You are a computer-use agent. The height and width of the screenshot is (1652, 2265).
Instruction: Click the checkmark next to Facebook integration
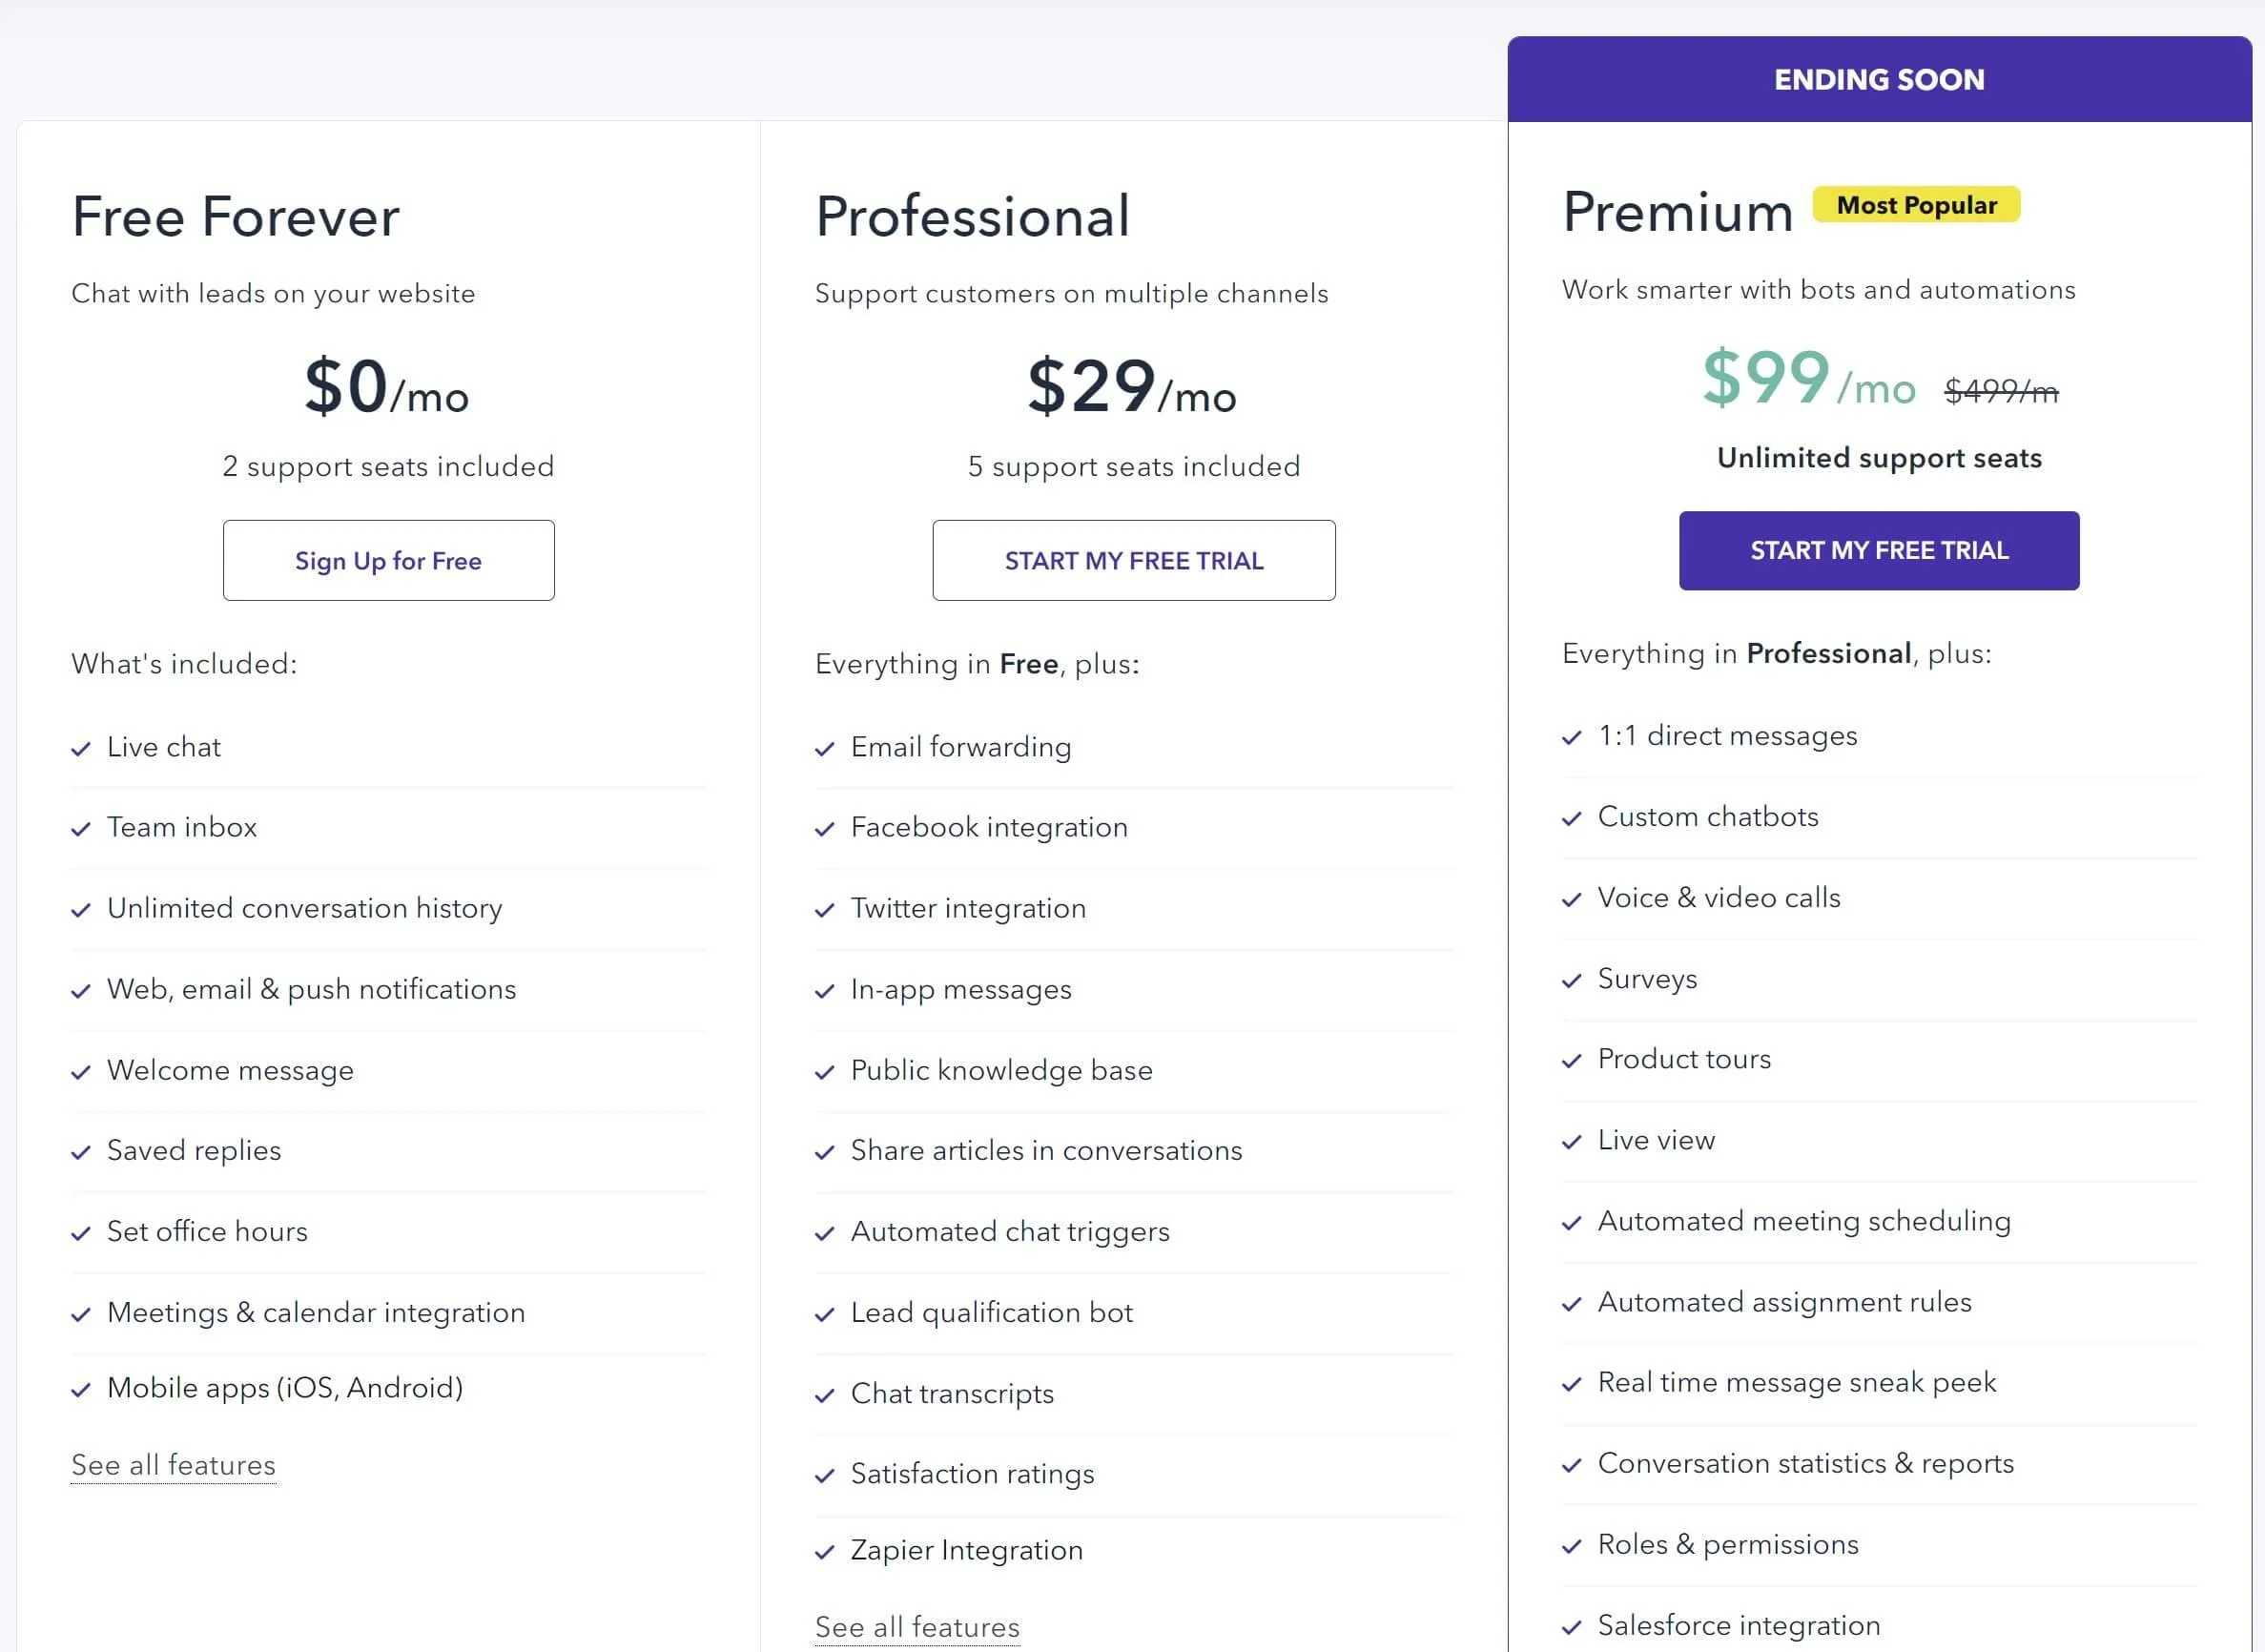tap(825, 829)
